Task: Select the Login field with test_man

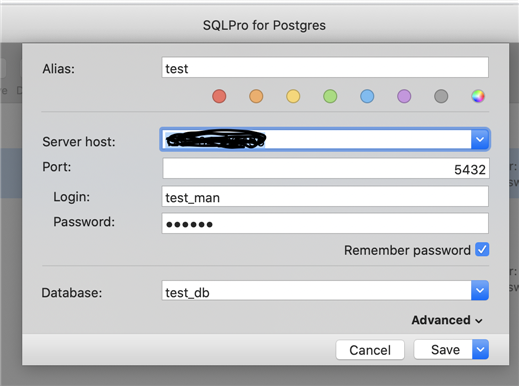Action: pyautogui.click(x=325, y=196)
